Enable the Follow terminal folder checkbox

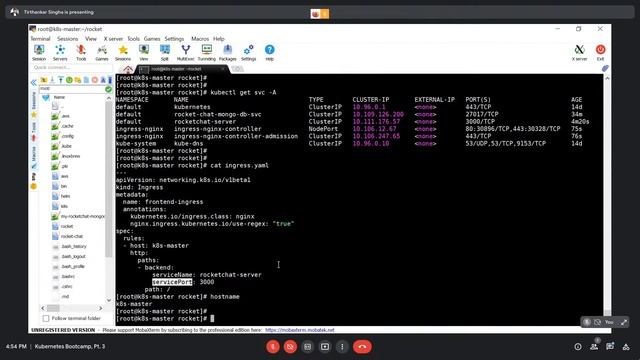(46, 318)
